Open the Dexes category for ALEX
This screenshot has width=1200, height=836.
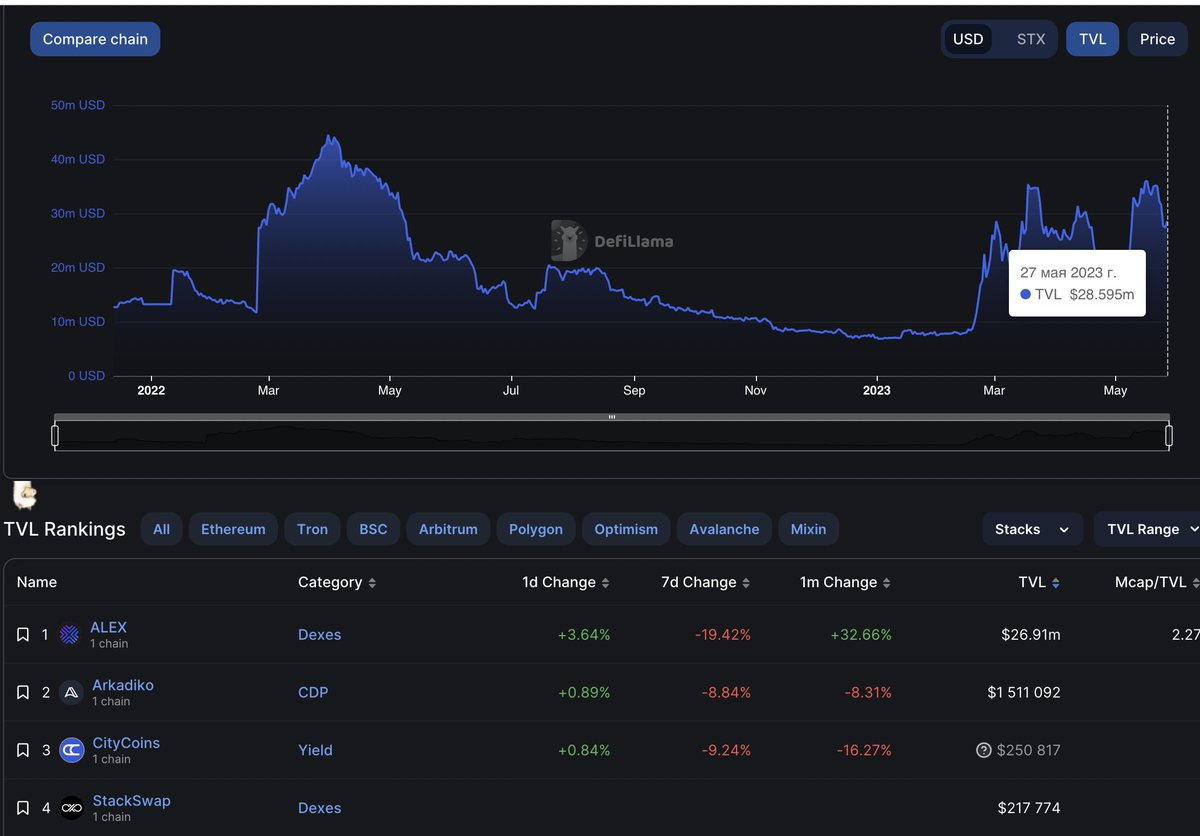point(320,635)
